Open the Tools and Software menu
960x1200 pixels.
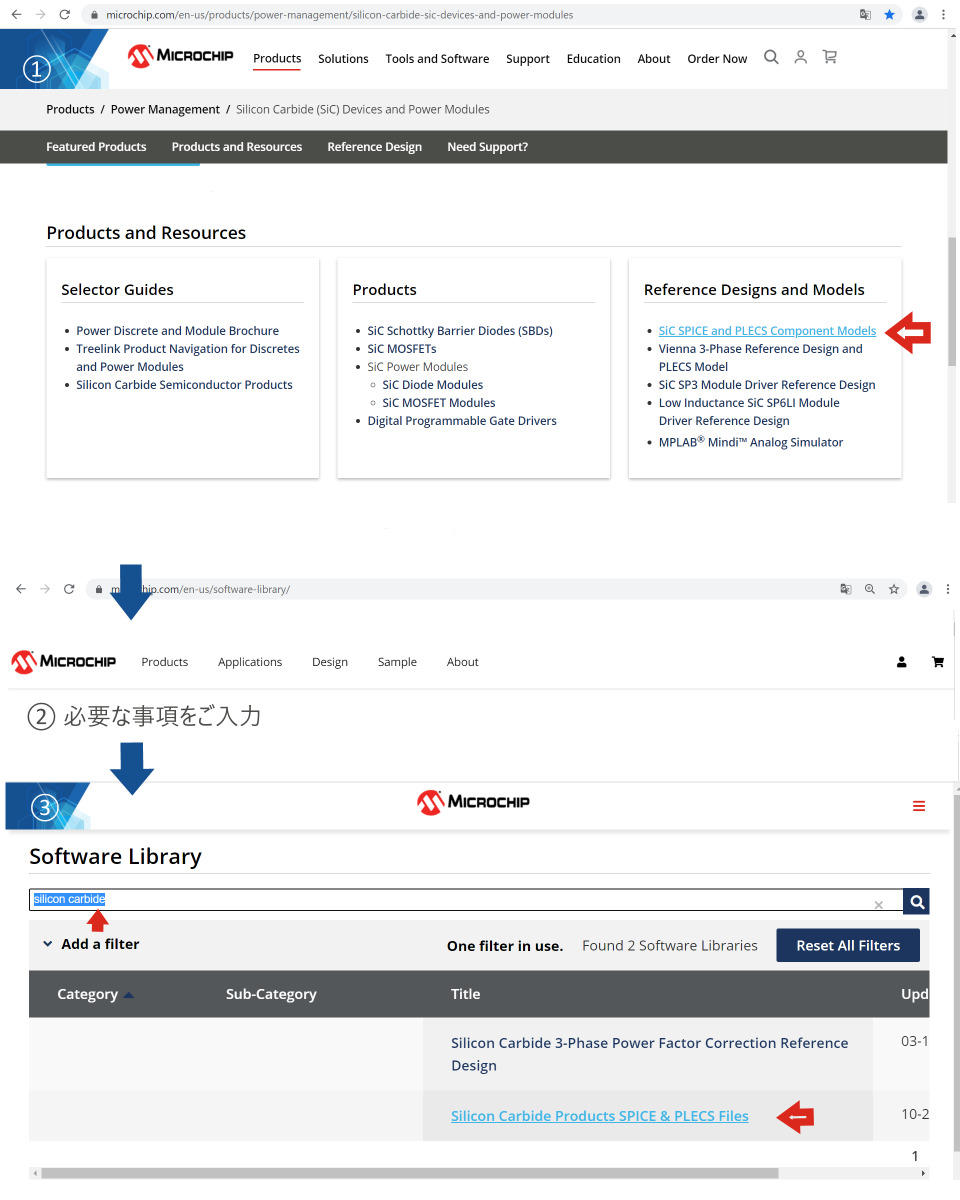point(437,59)
